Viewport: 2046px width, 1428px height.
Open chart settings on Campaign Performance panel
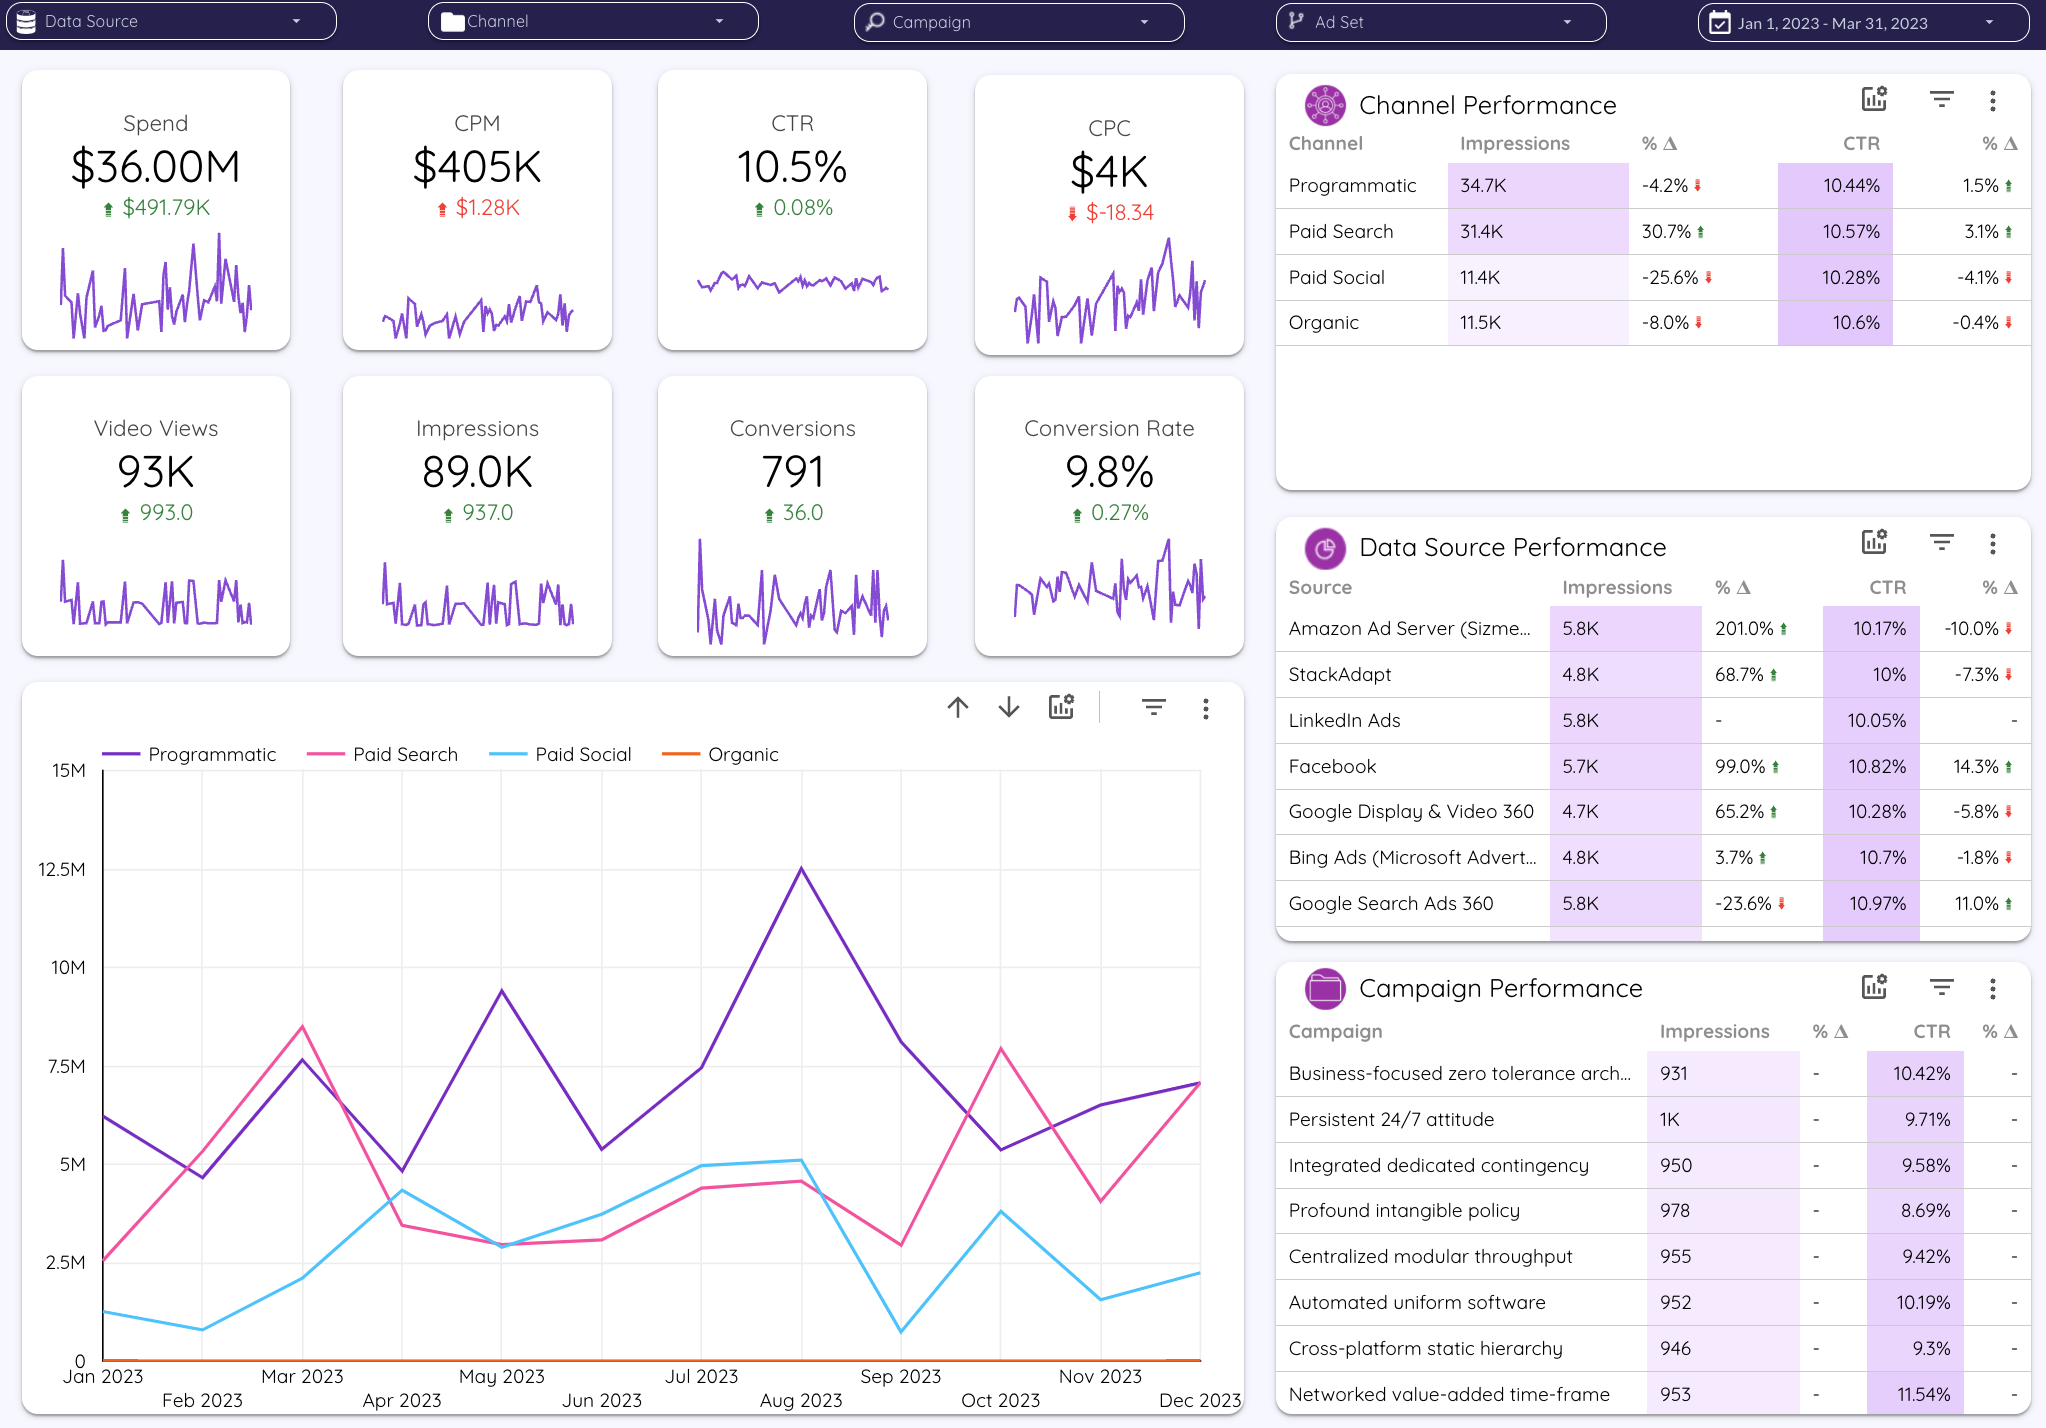click(1874, 987)
